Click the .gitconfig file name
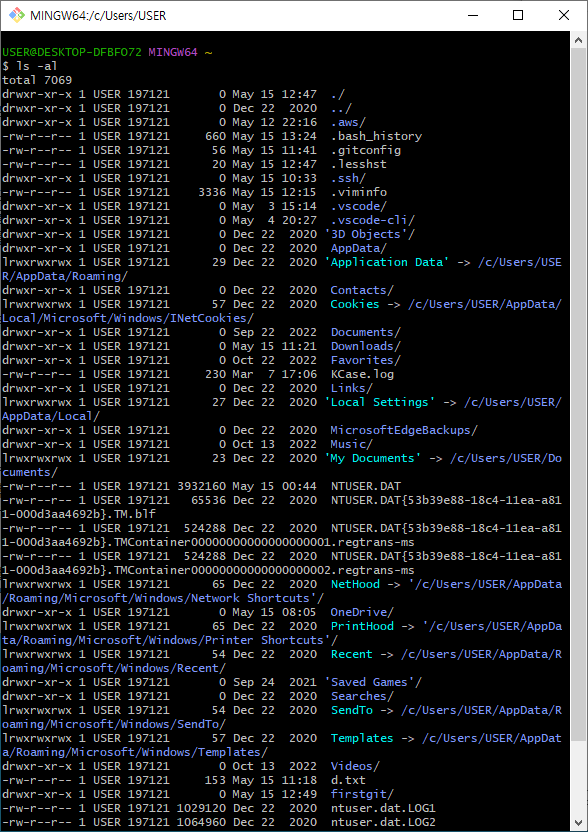The image size is (588, 832). pyautogui.click(x=366, y=150)
